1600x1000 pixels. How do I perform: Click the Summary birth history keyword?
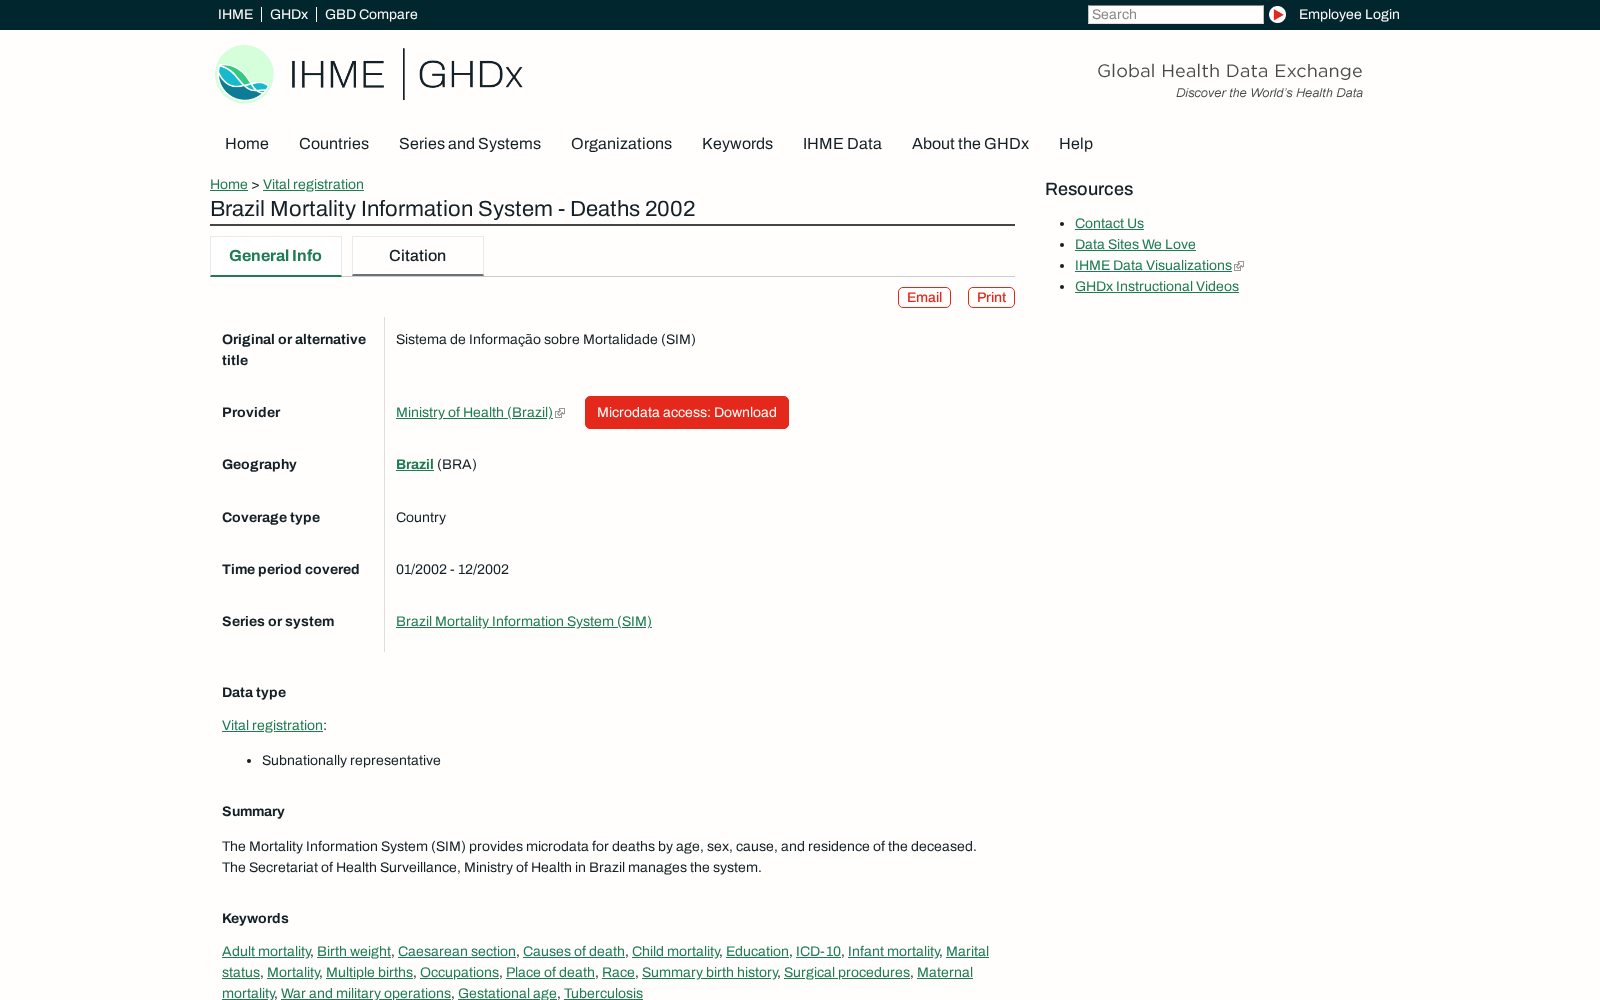click(x=710, y=972)
